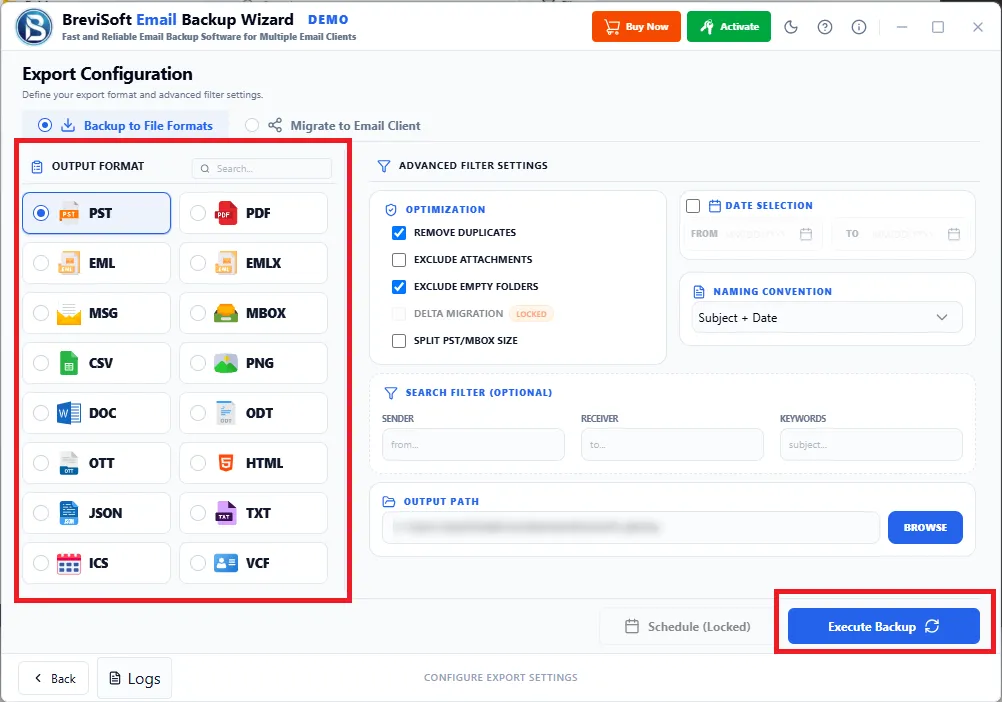Click the VCF contact card icon
1002x702 pixels.
[226, 563]
